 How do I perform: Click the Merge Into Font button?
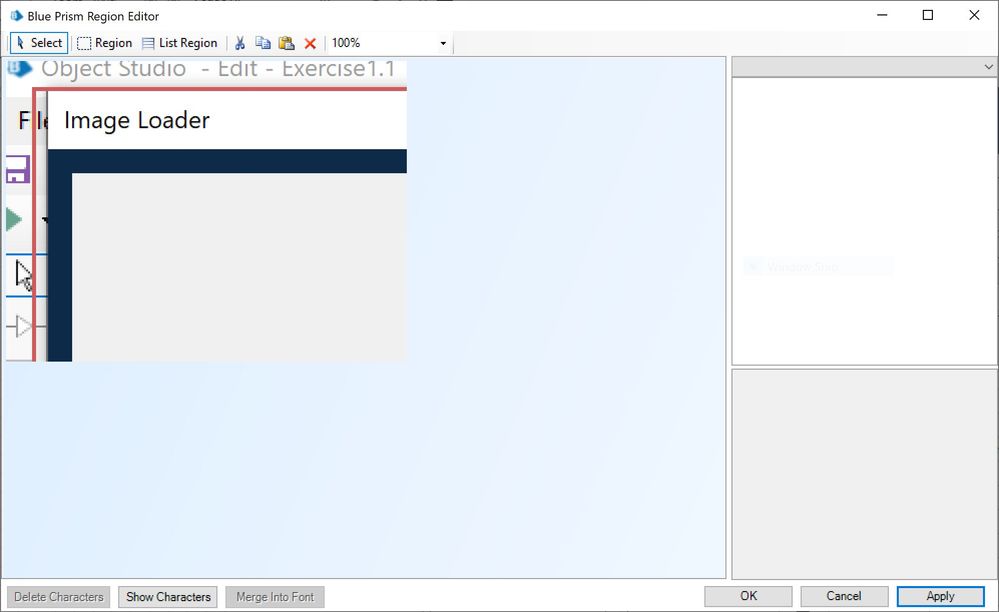click(275, 597)
